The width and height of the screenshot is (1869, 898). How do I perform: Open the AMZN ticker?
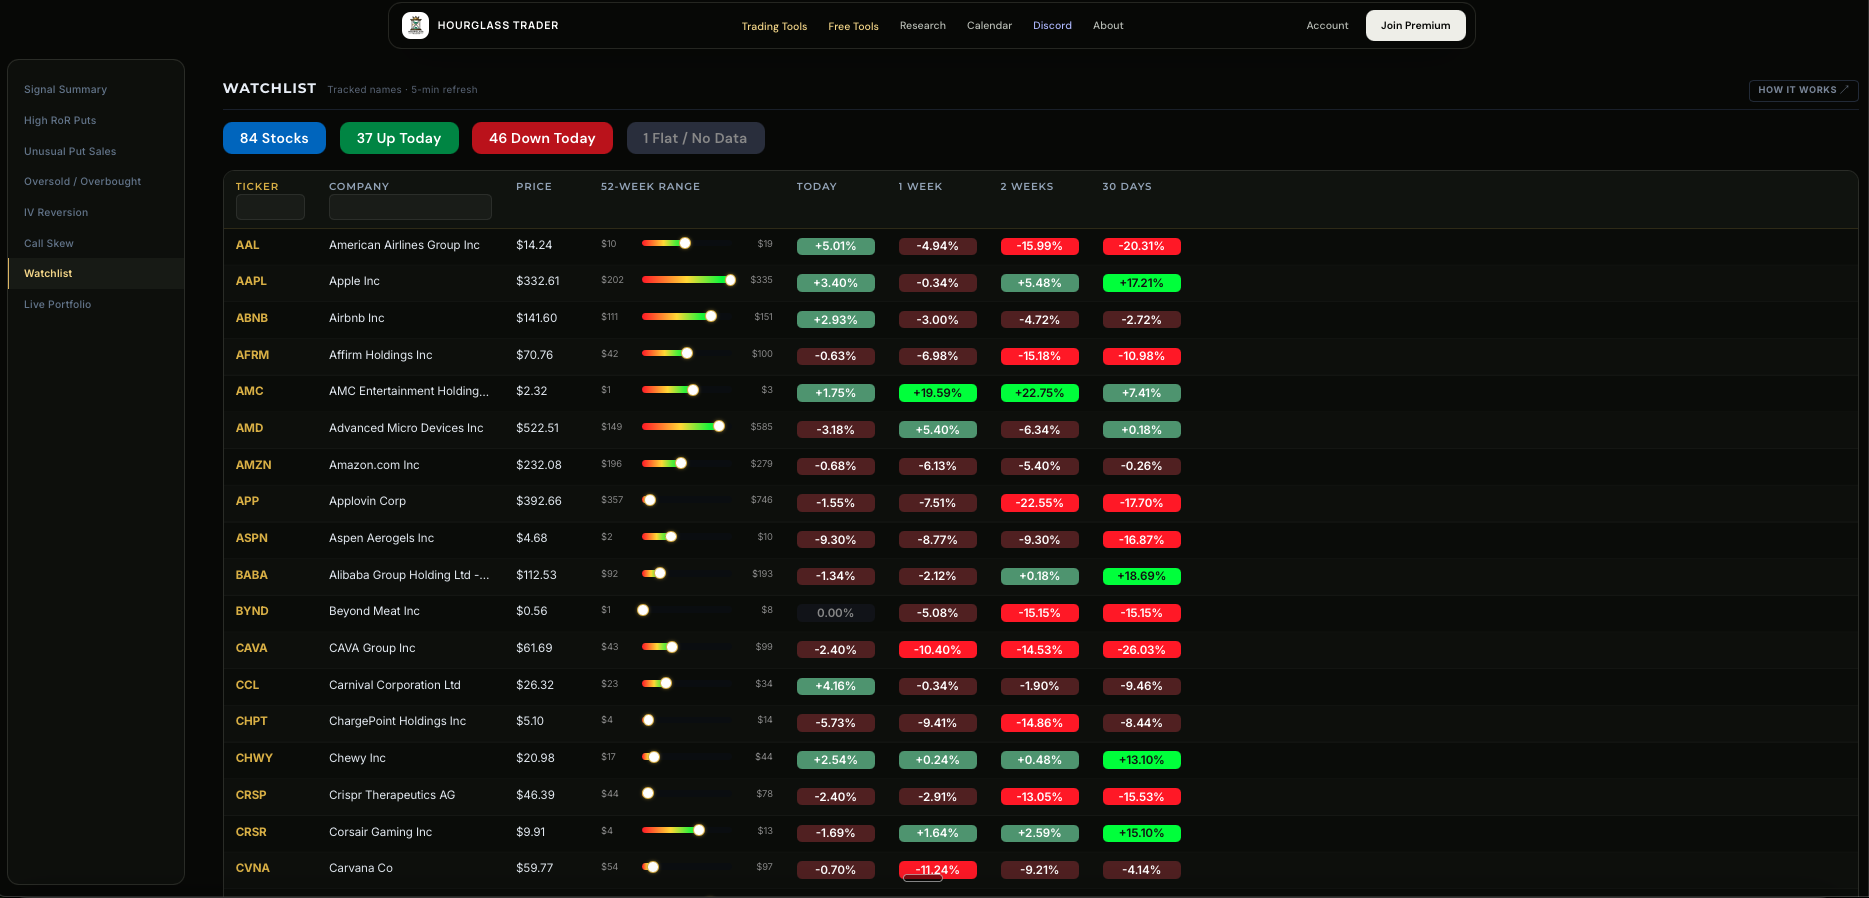tap(253, 465)
